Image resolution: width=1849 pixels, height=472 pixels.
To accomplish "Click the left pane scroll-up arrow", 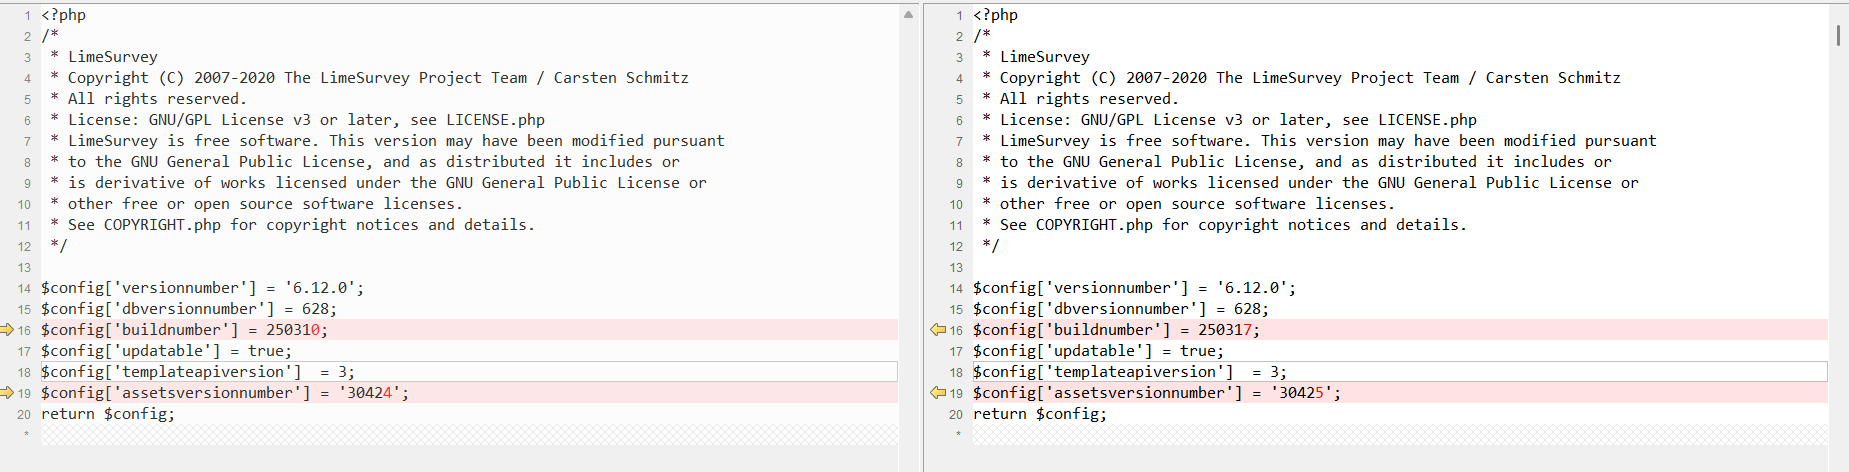I will tap(908, 15).
